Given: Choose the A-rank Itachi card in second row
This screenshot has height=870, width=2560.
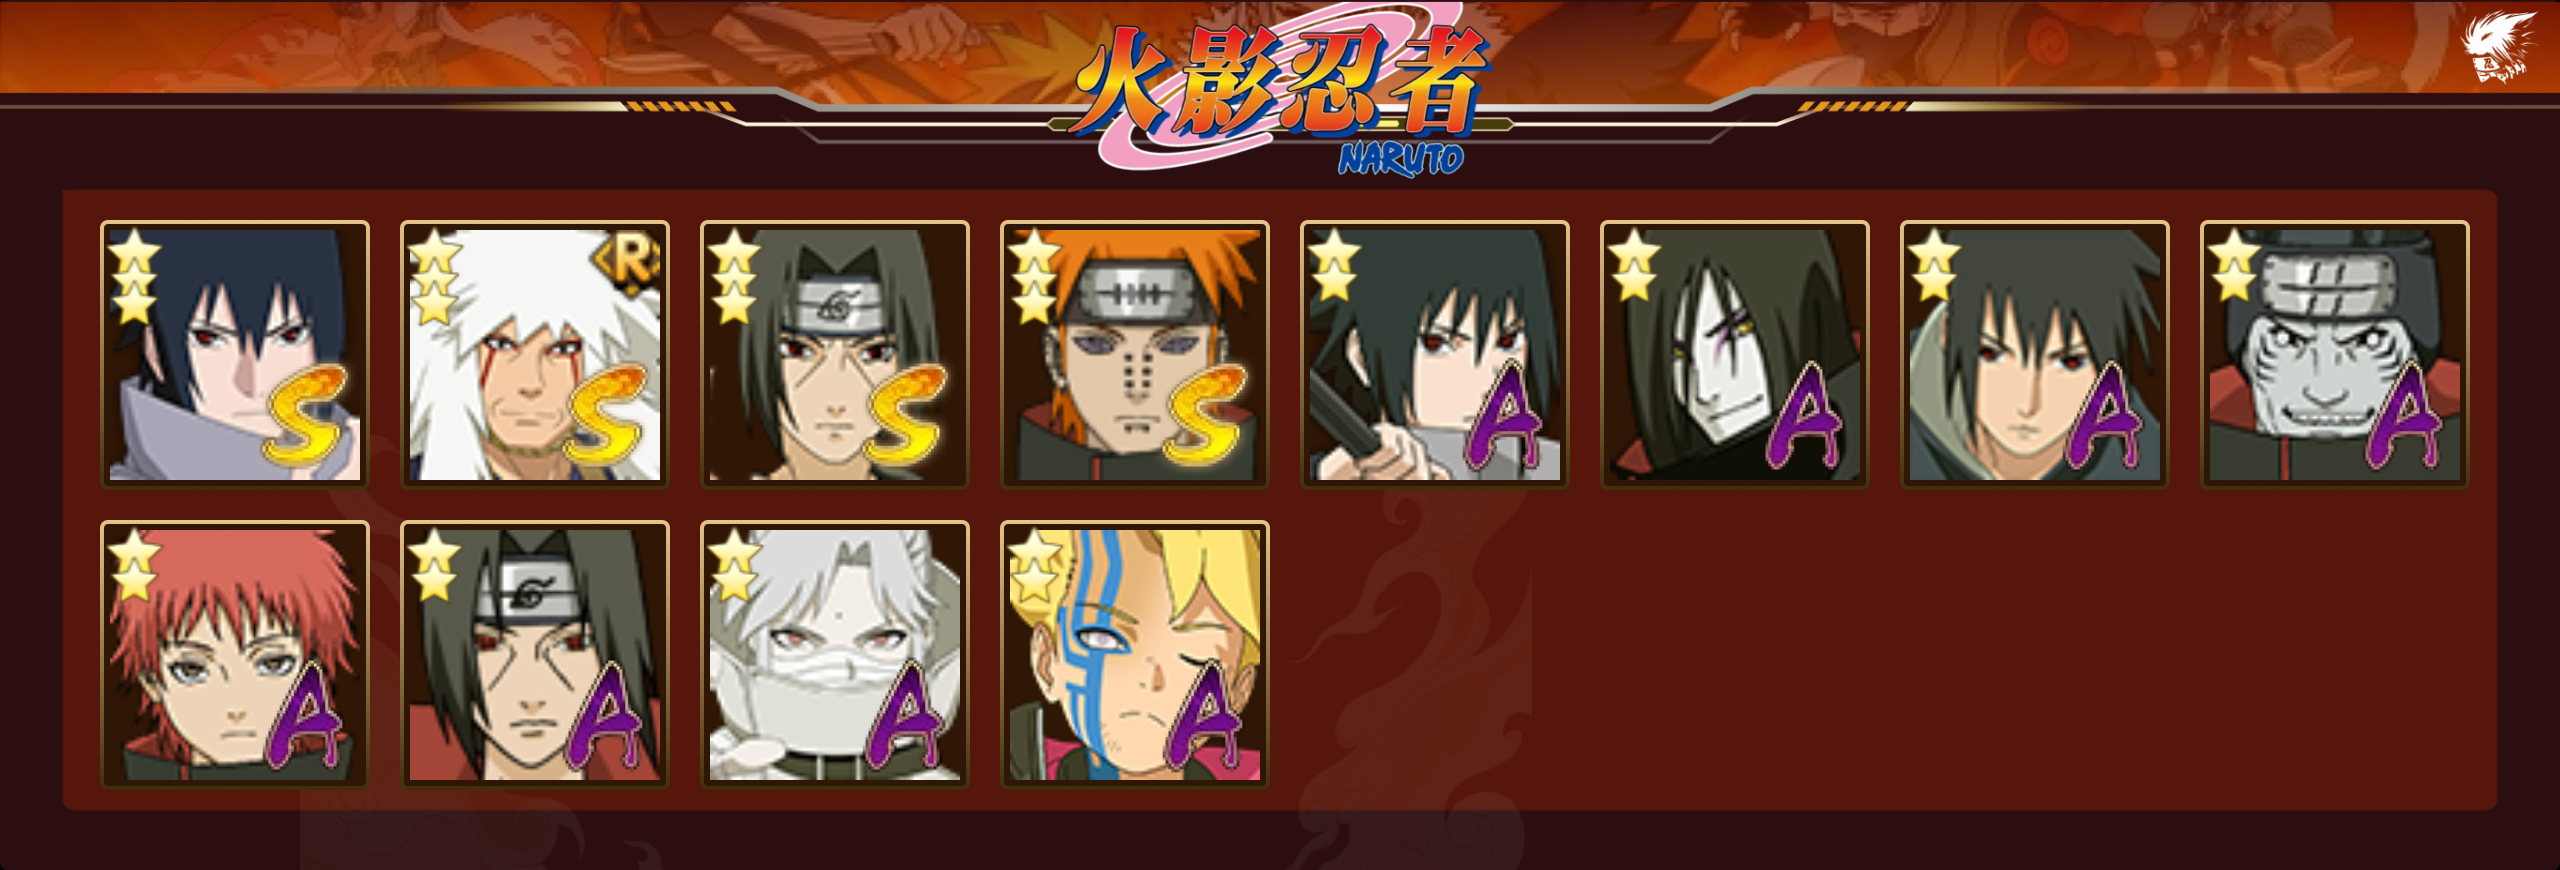Looking at the screenshot, I should click(x=535, y=654).
